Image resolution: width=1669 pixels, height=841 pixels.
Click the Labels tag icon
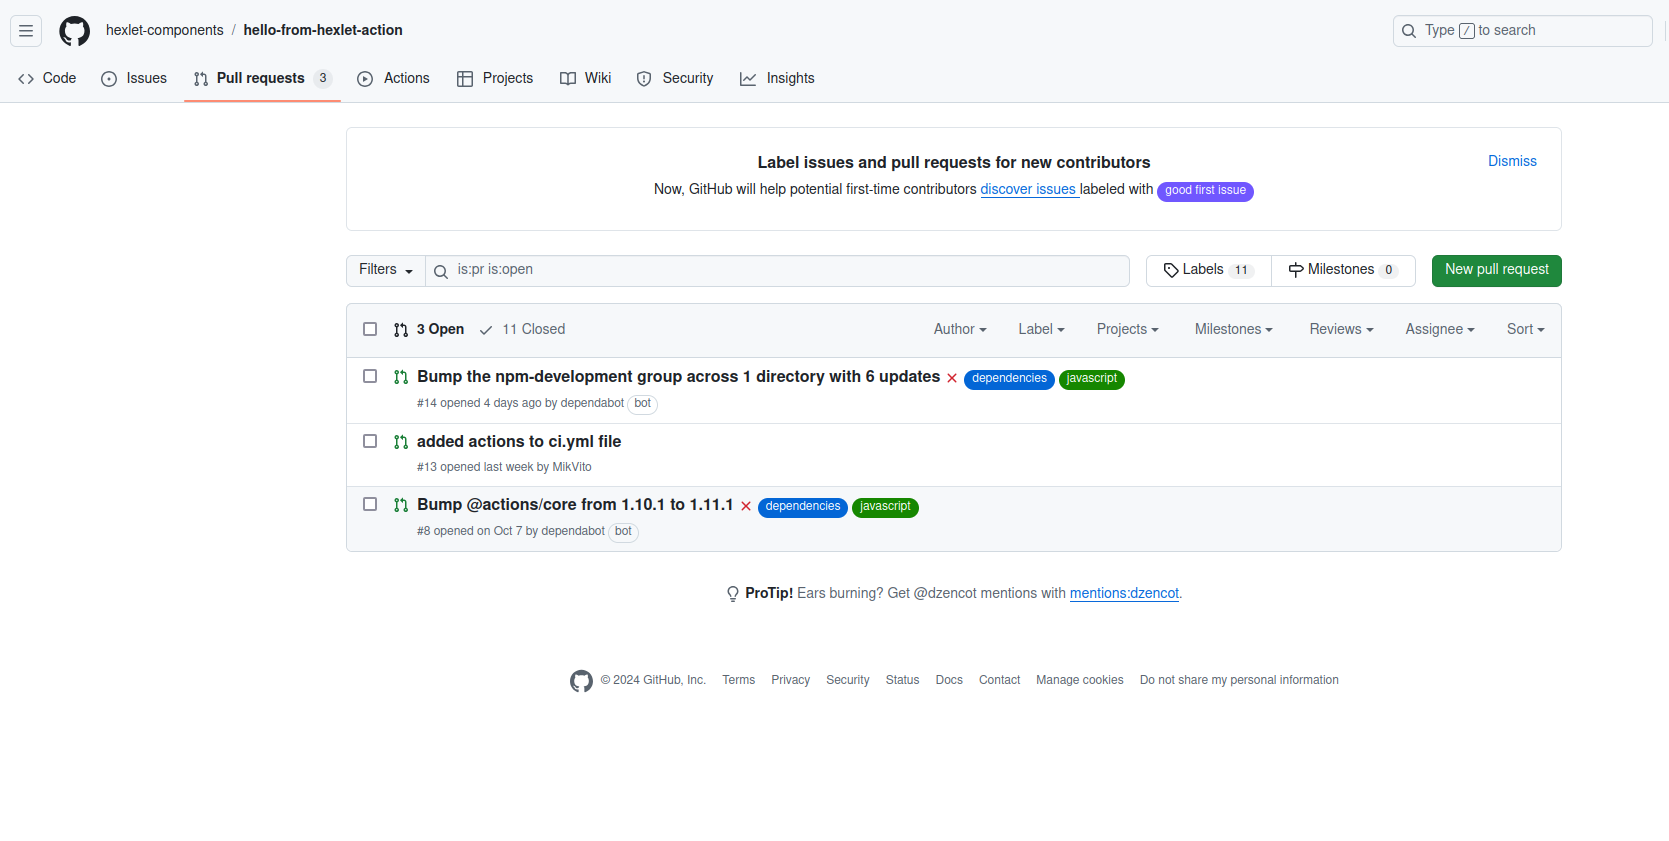[1171, 270]
